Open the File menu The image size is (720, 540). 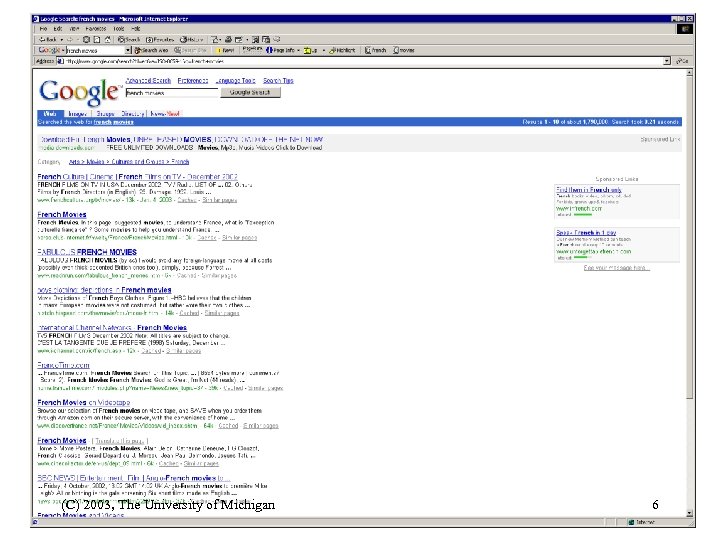tap(43, 28)
